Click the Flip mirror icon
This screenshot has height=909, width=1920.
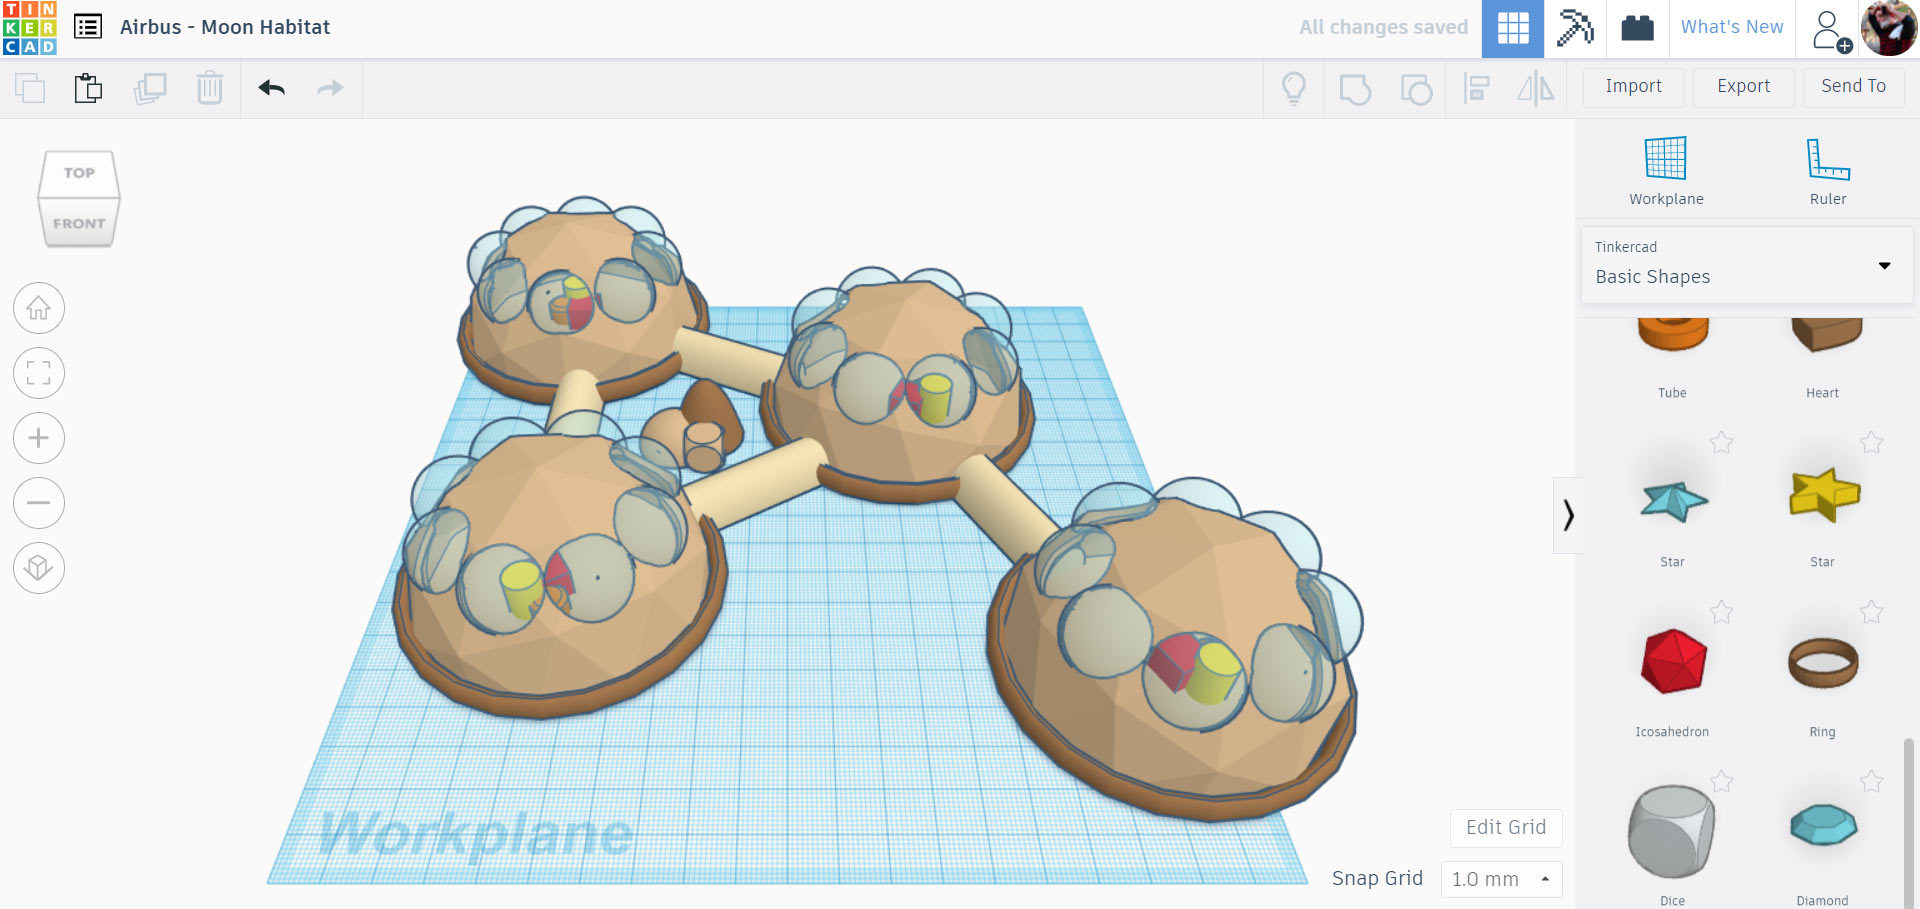[1536, 88]
